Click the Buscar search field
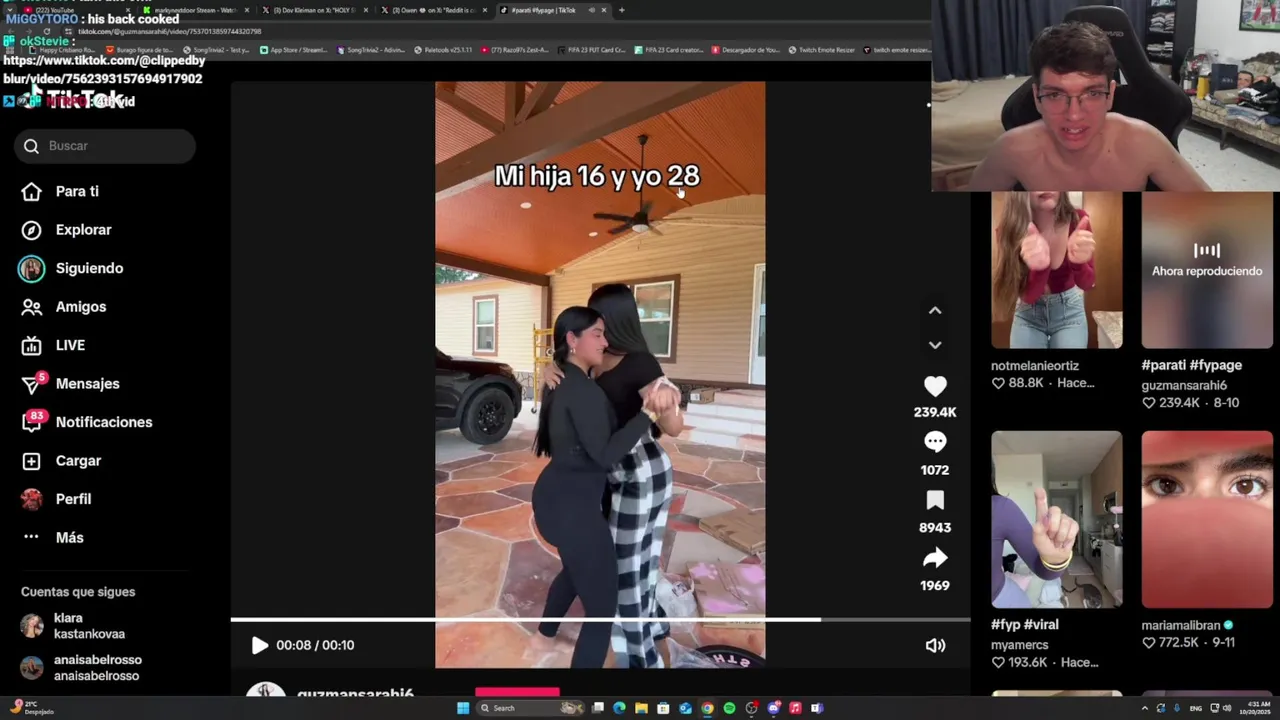 point(105,146)
